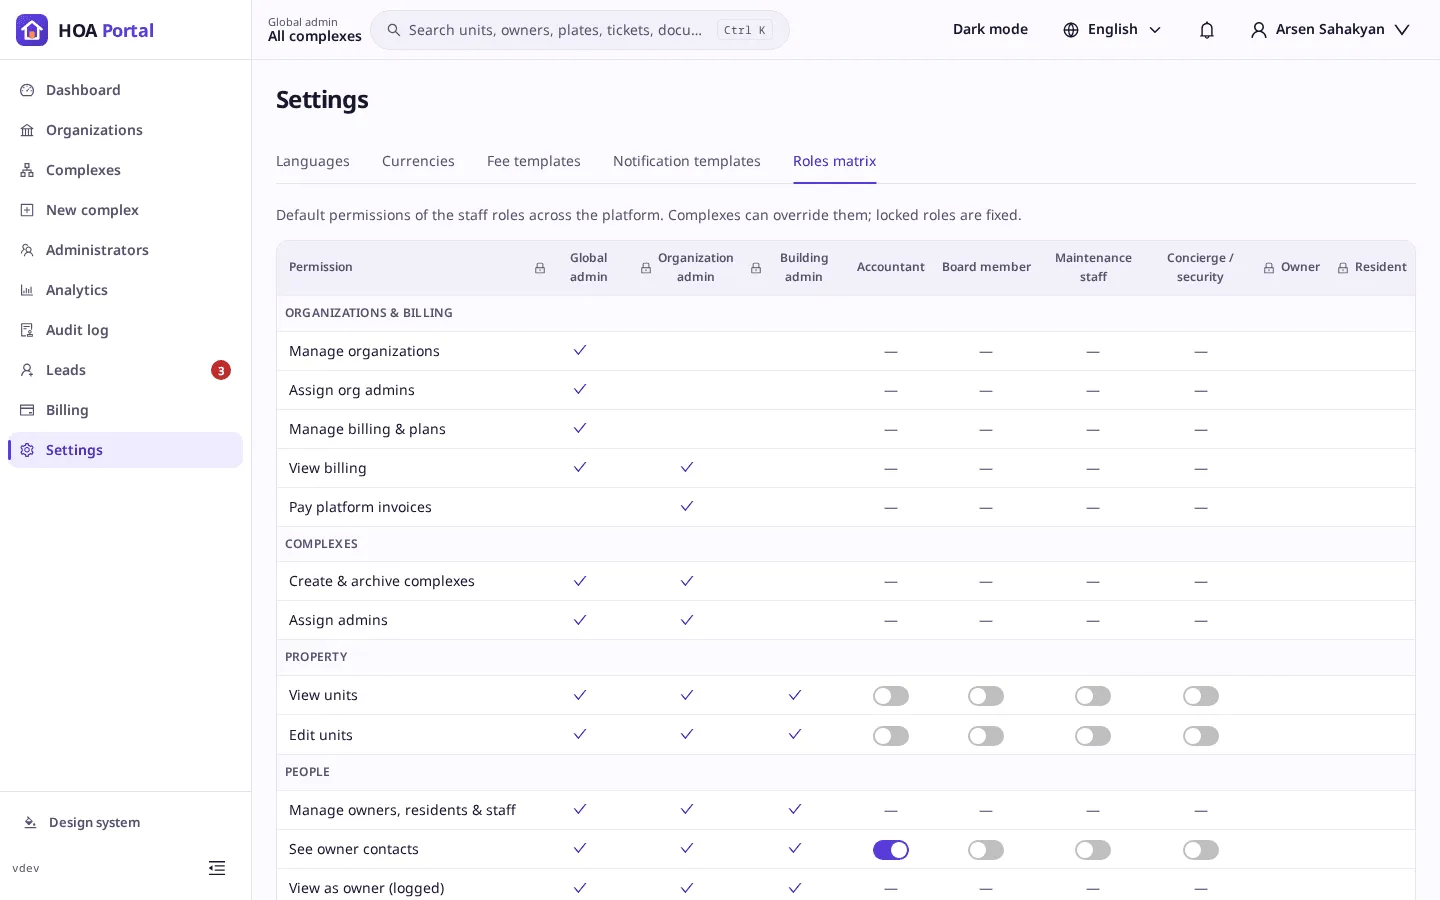Enable View units for Board member
This screenshot has height=900, width=1440.
click(986, 696)
